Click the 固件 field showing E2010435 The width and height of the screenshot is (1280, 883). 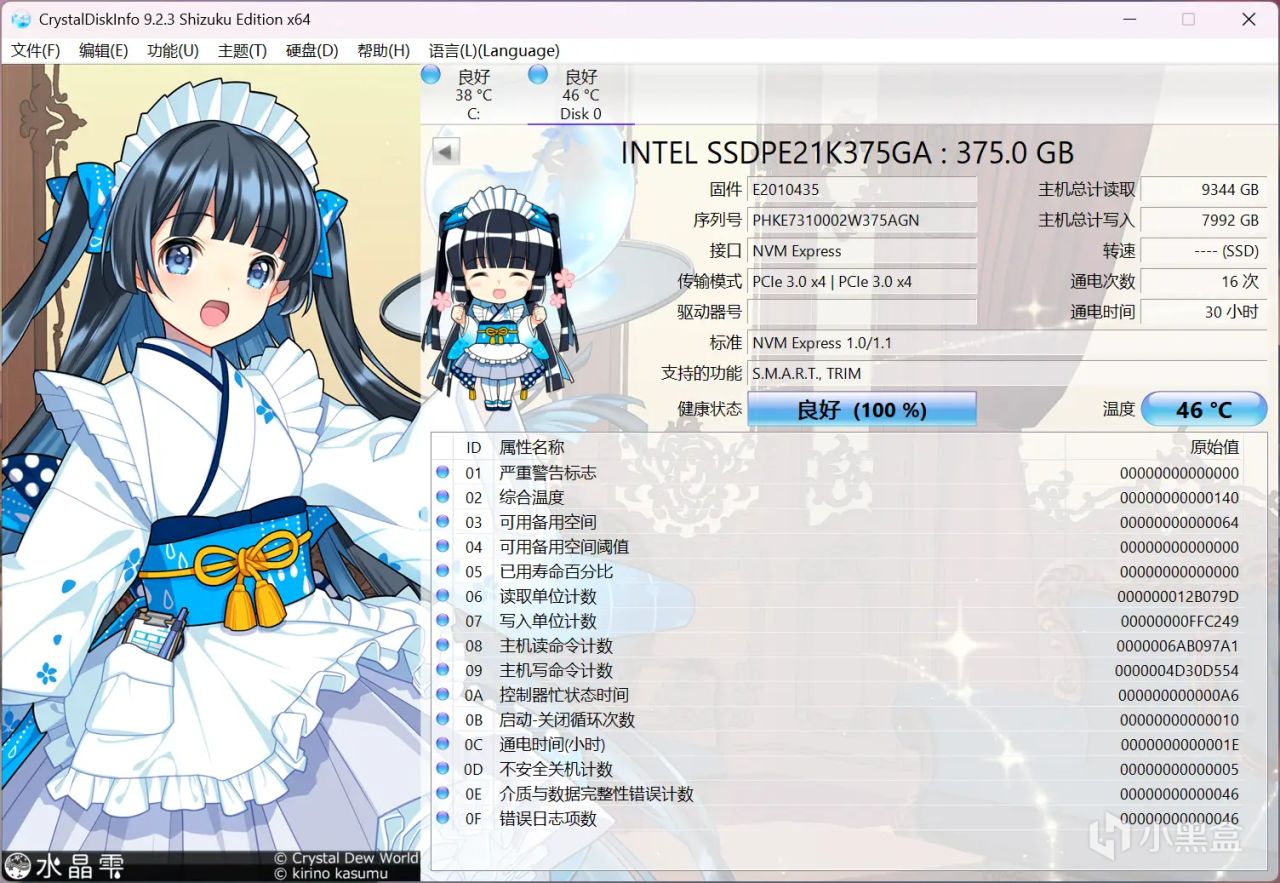(x=862, y=190)
